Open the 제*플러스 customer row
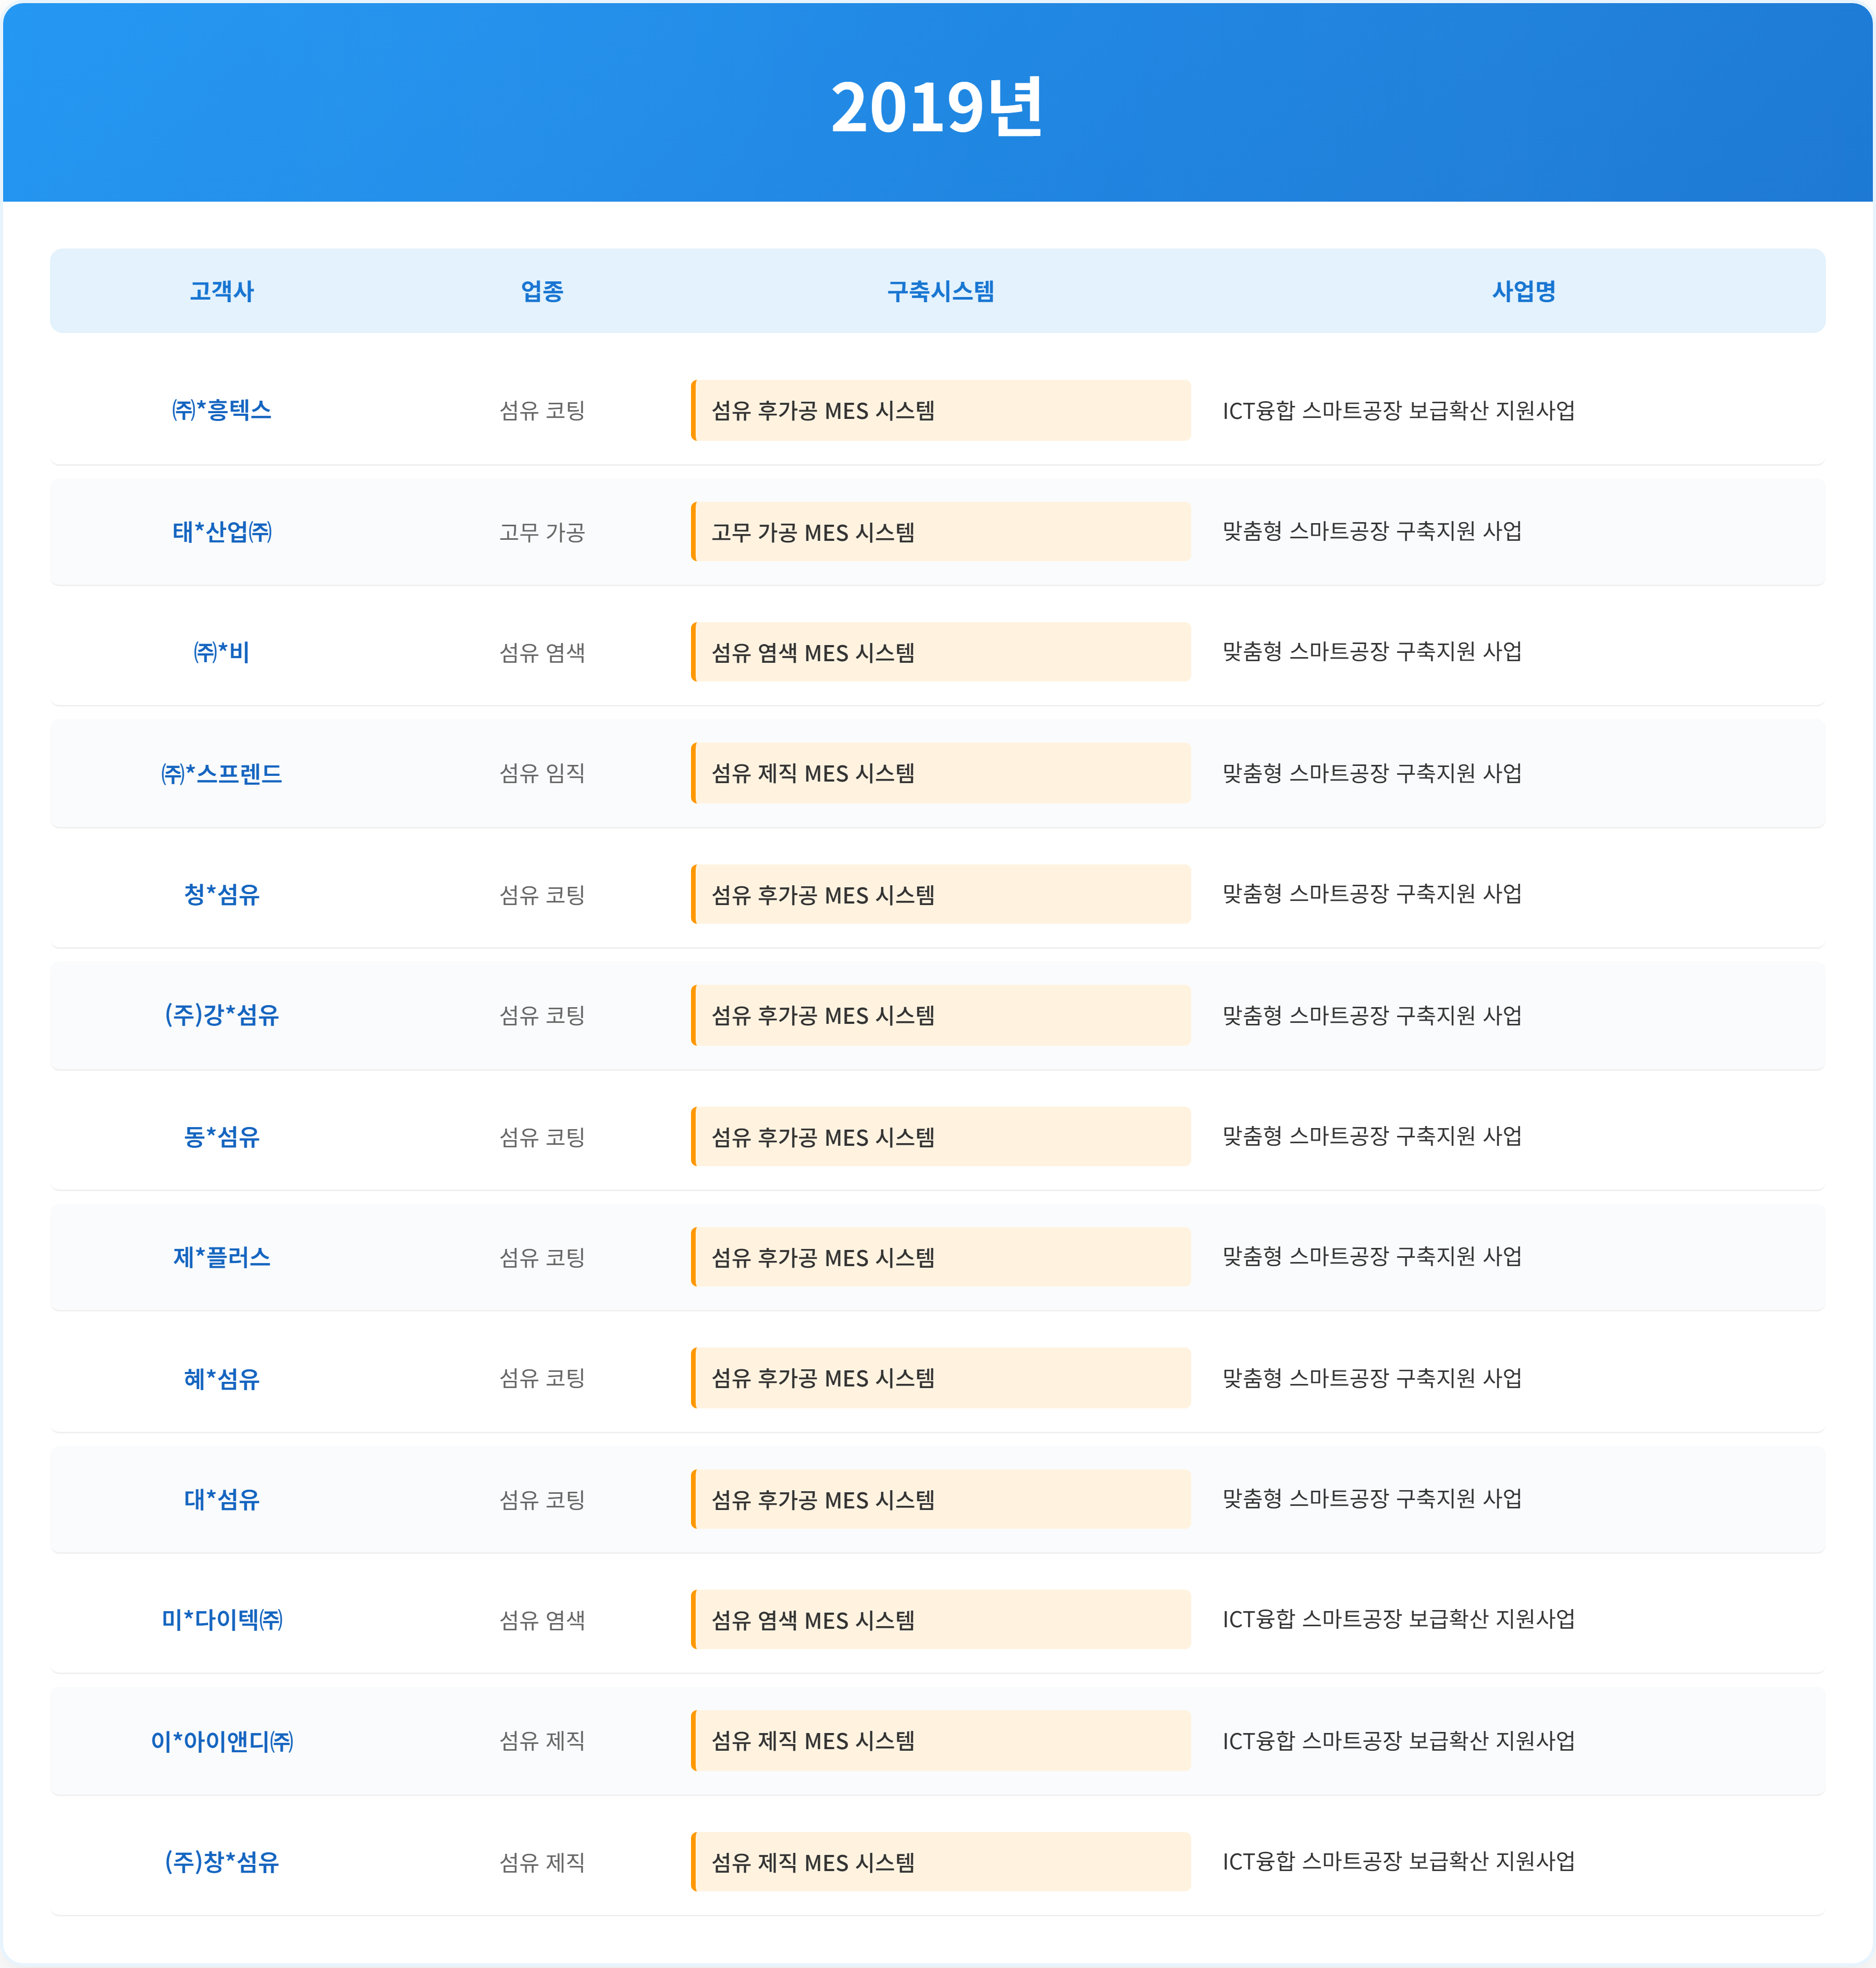 click(x=222, y=1257)
